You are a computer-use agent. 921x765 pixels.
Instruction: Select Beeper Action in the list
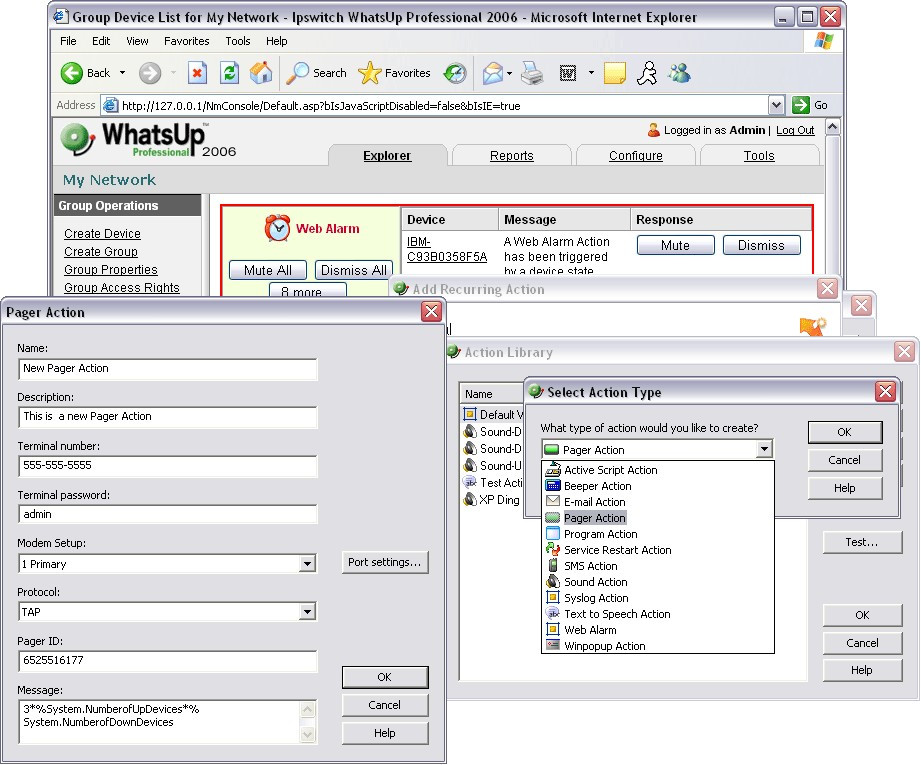[x=597, y=486]
